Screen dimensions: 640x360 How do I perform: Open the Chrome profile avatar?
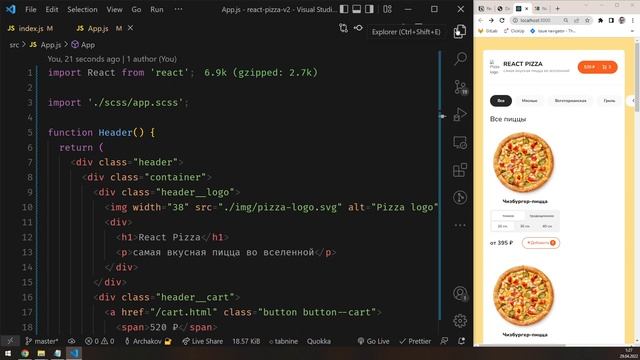coord(622,20)
